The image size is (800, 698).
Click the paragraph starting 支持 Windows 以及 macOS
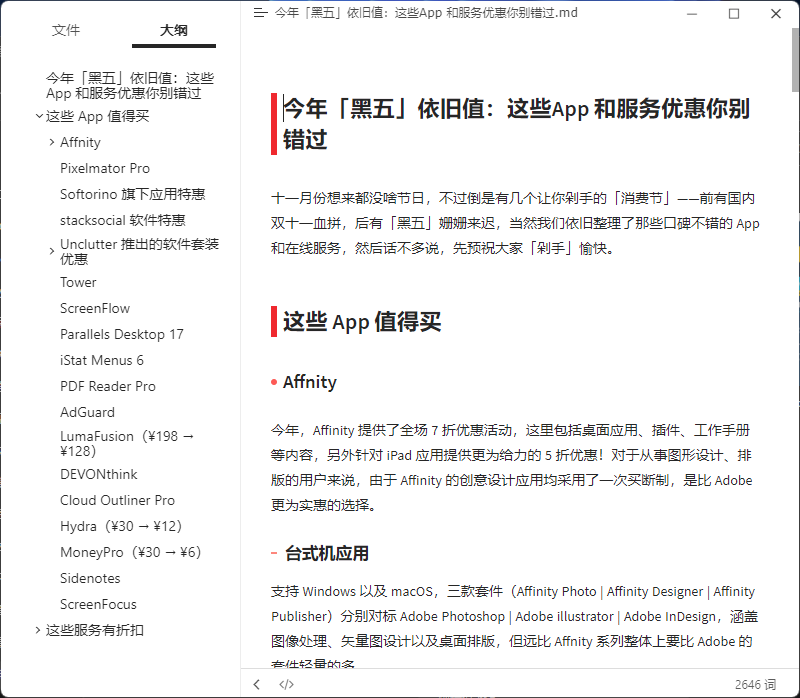coord(514,628)
